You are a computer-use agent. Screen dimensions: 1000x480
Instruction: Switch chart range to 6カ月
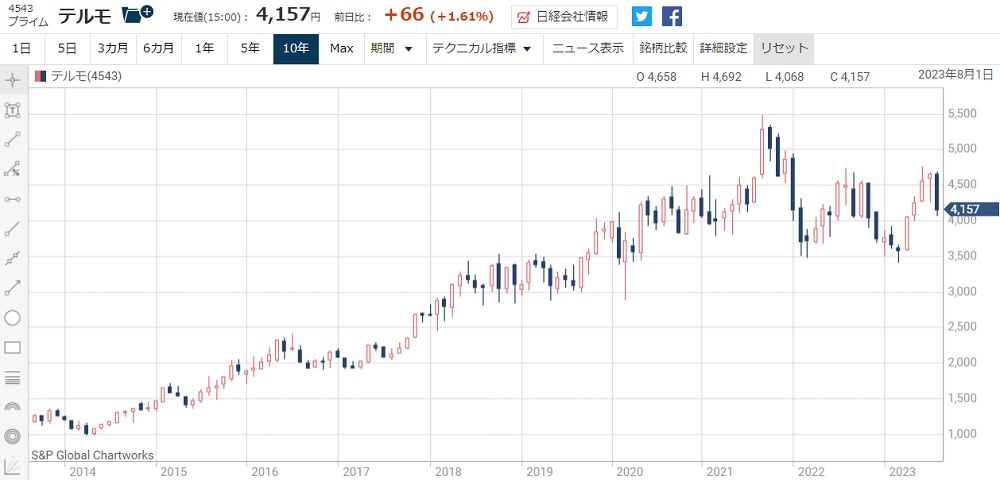click(x=159, y=49)
